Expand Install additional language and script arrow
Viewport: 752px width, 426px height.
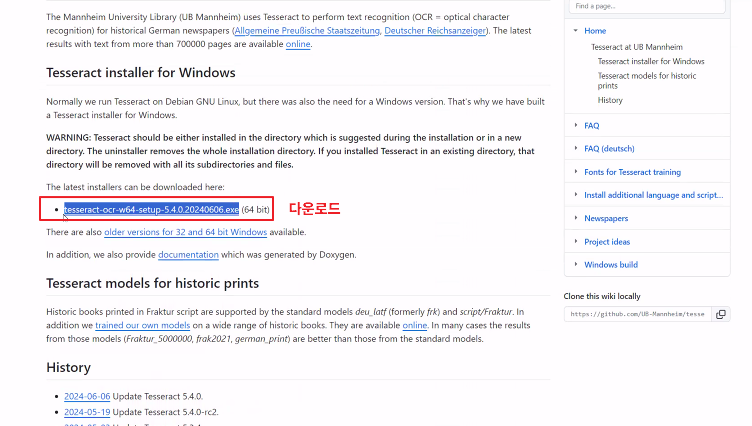coord(576,195)
